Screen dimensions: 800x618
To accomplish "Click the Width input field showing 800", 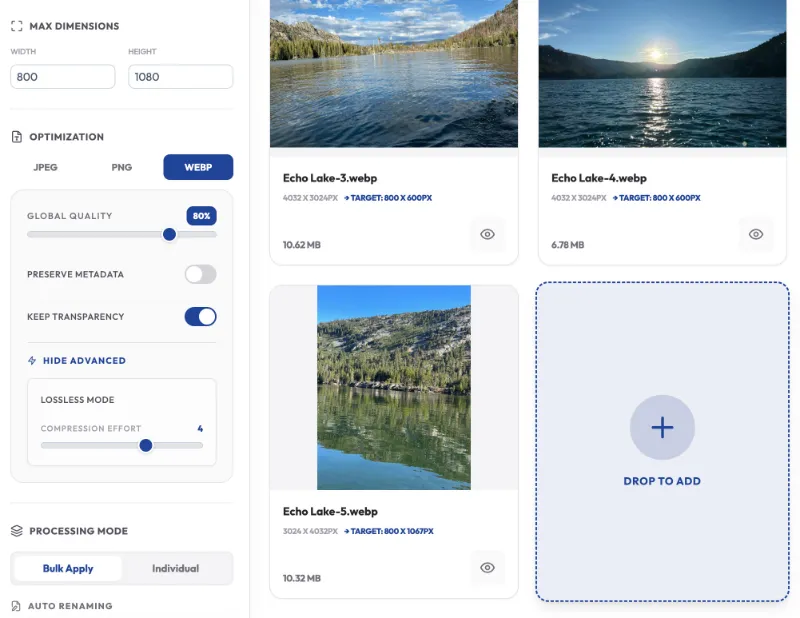I will point(63,77).
